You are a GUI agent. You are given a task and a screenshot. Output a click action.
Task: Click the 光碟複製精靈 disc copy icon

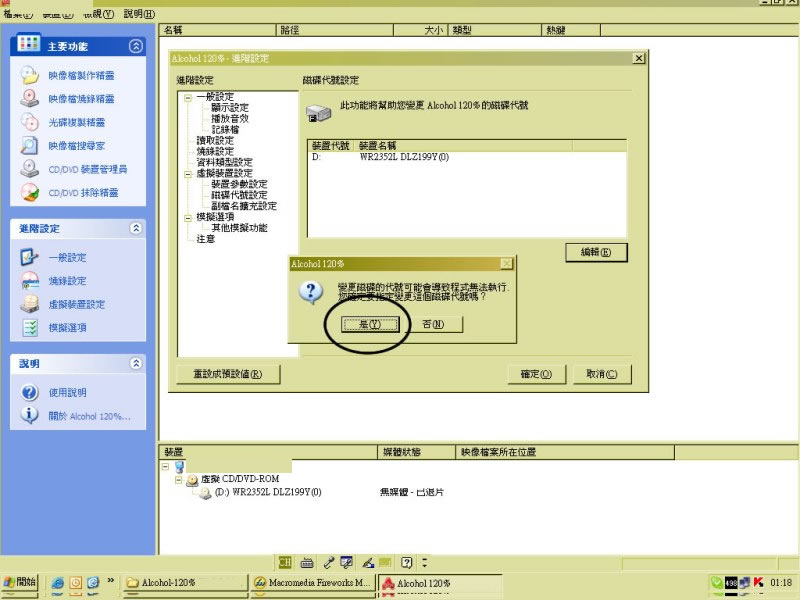point(30,122)
